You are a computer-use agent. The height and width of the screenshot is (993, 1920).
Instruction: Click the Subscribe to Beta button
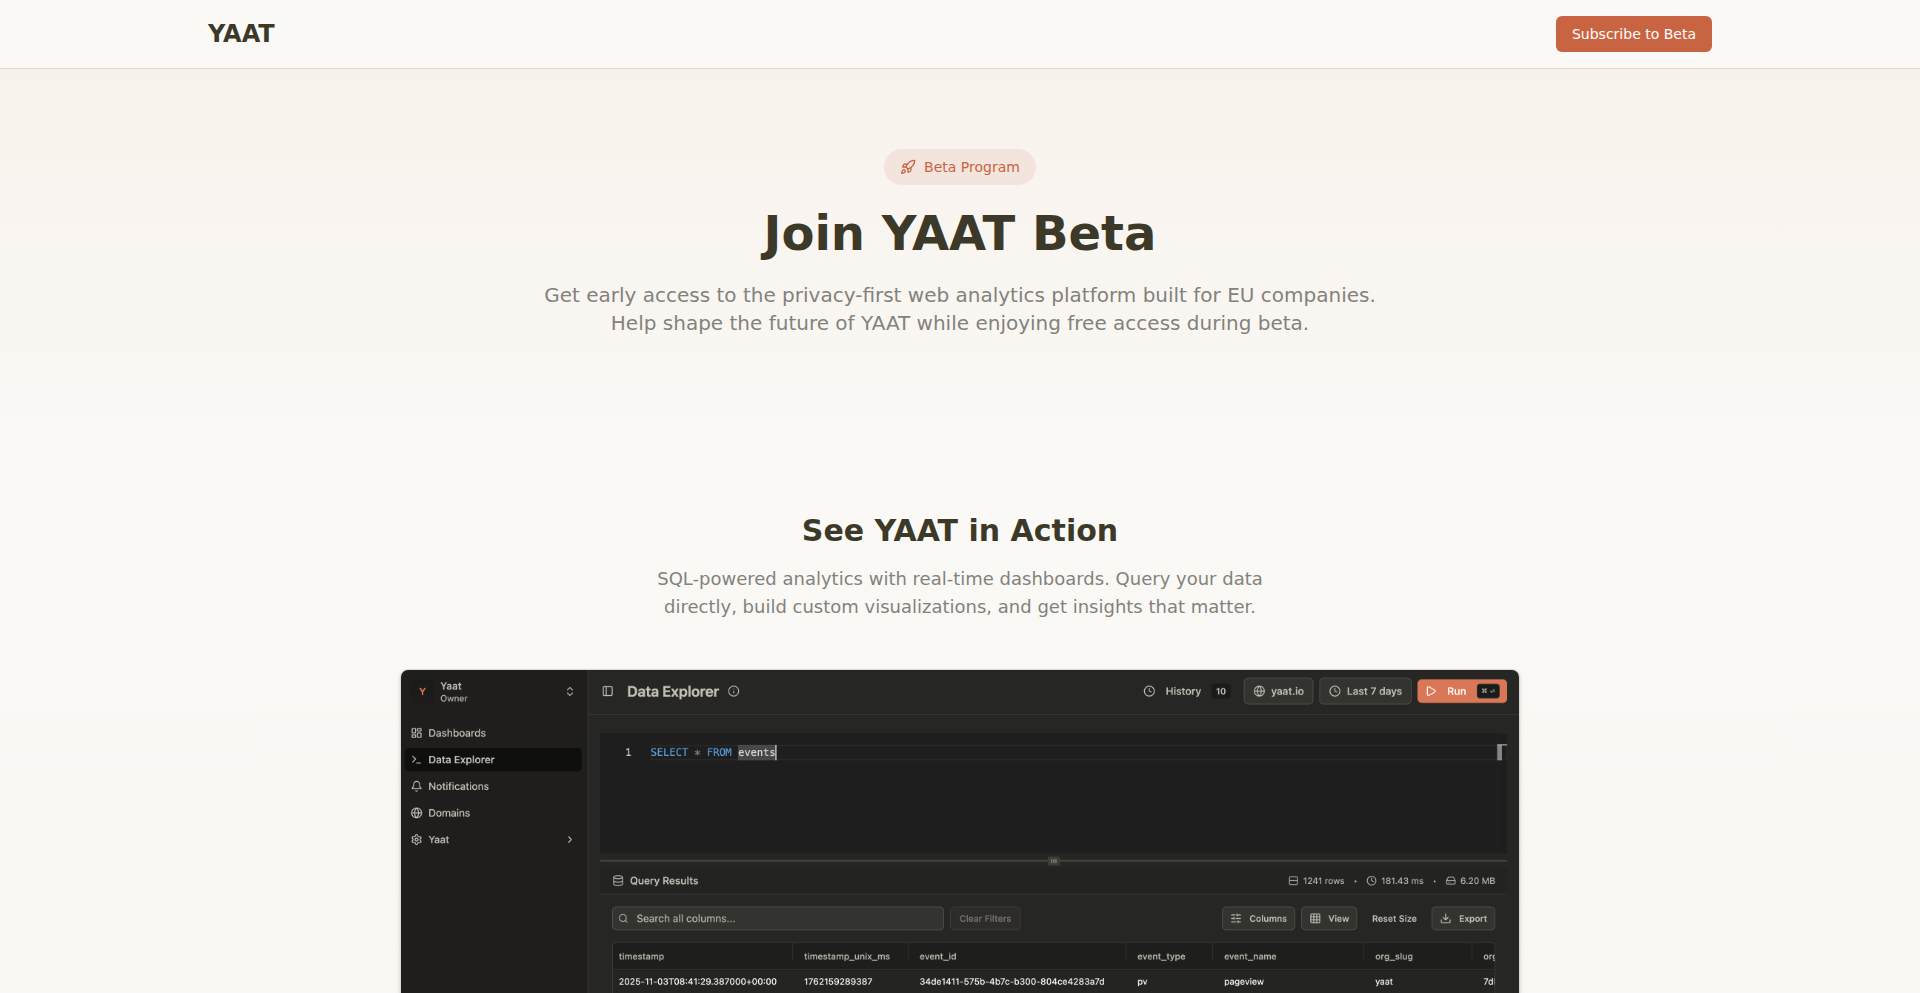click(x=1633, y=33)
